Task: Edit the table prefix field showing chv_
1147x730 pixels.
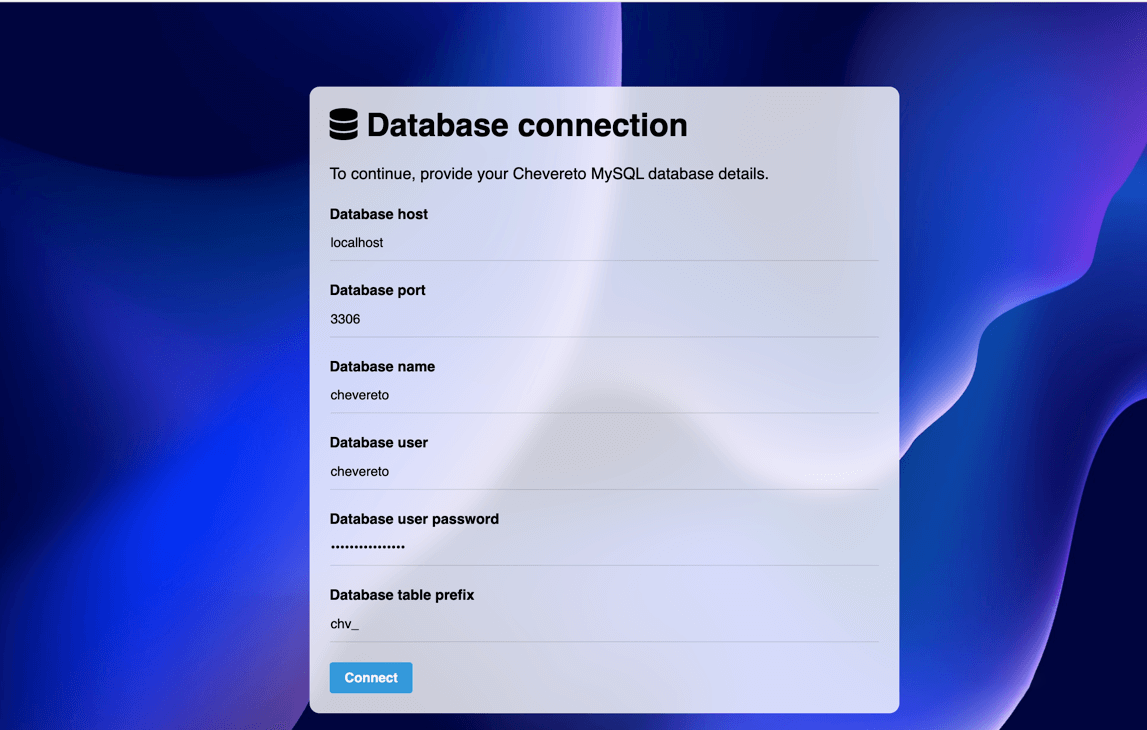Action: coord(604,624)
